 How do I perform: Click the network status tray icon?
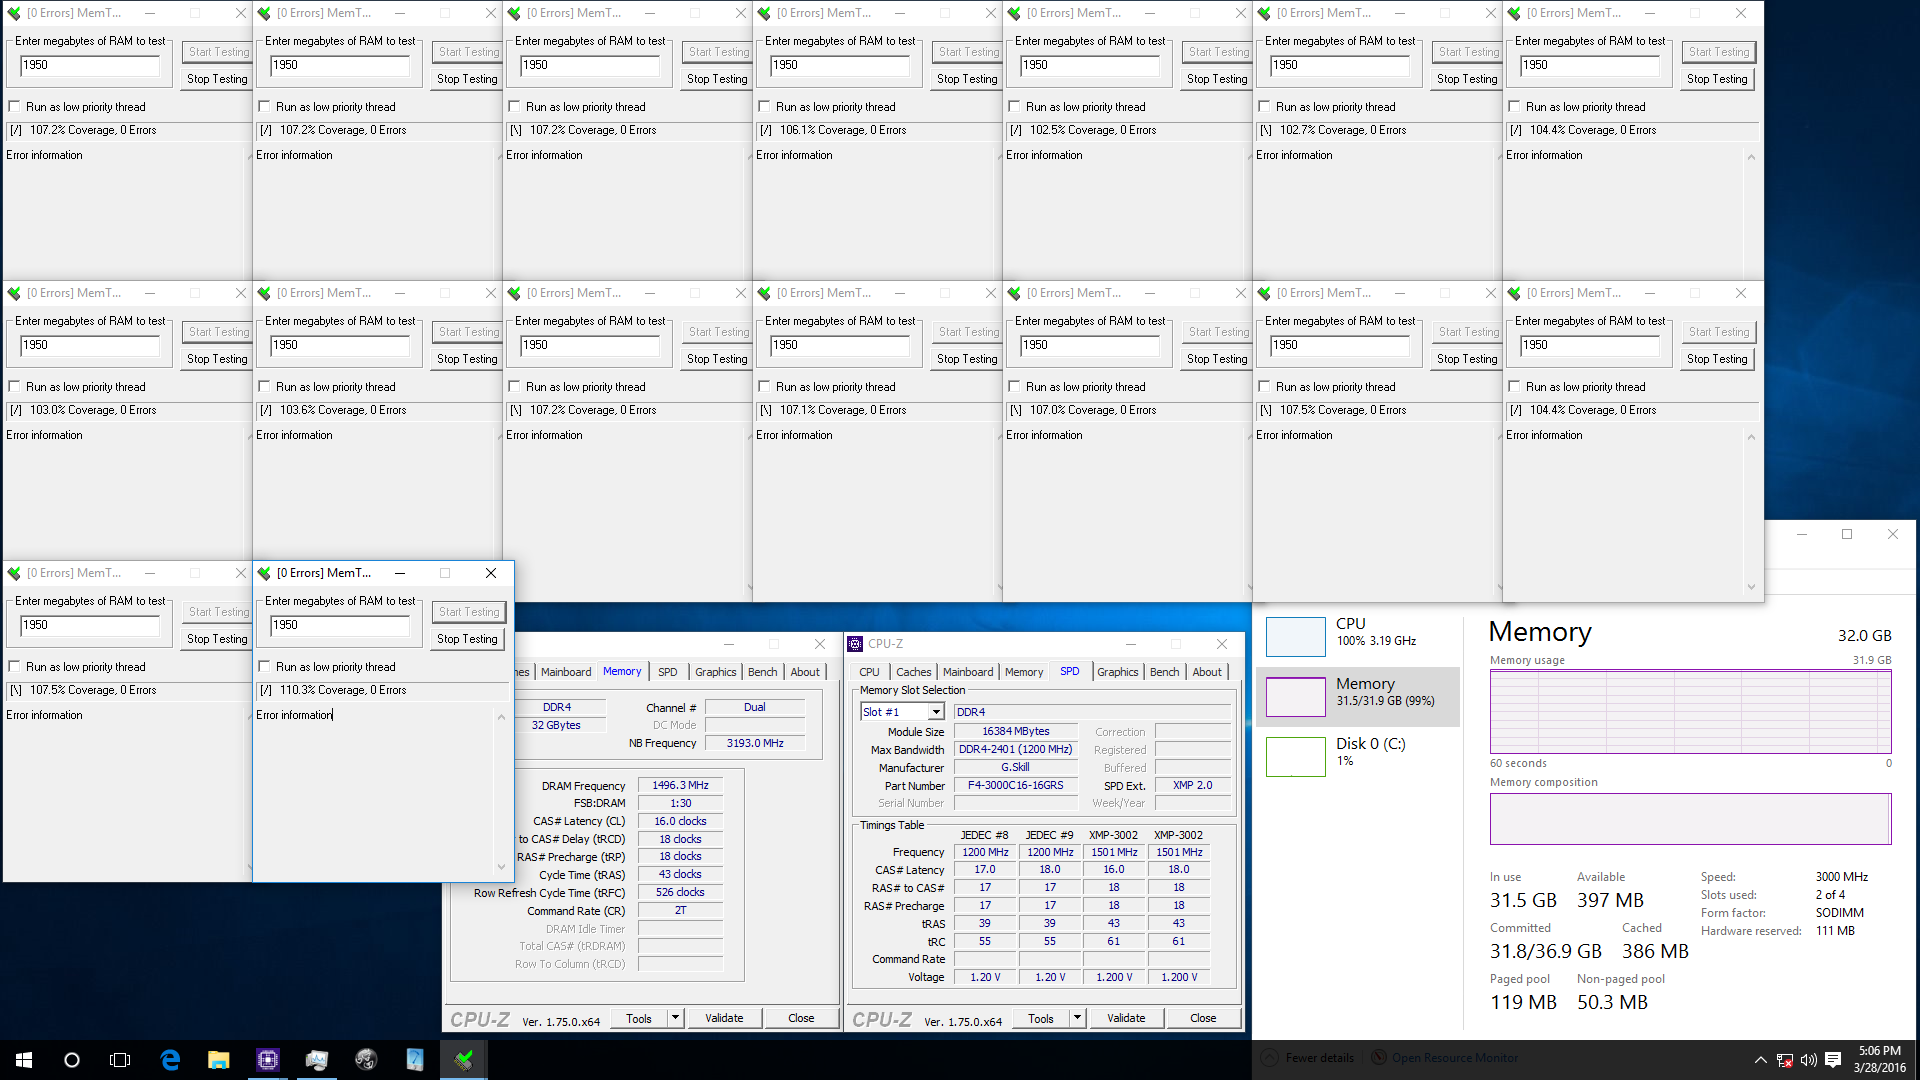[1785, 1060]
